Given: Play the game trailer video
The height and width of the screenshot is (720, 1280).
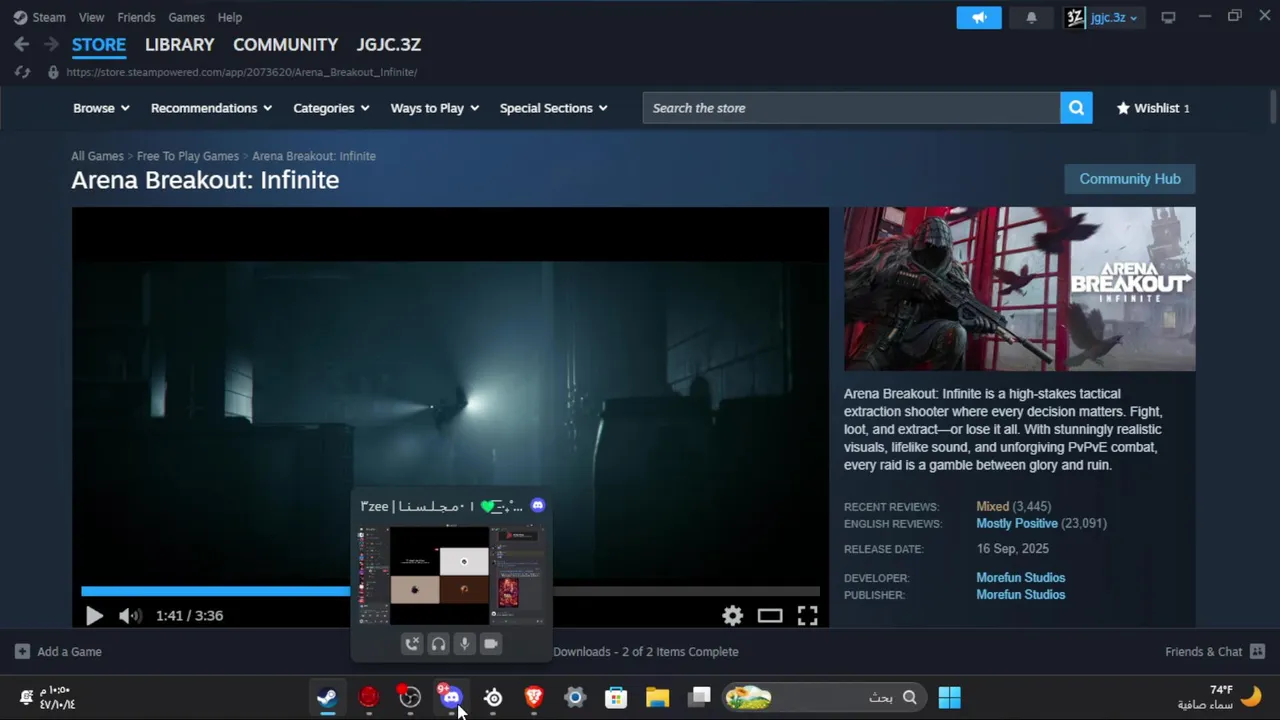Looking at the screenshot, I should [94, 616].
